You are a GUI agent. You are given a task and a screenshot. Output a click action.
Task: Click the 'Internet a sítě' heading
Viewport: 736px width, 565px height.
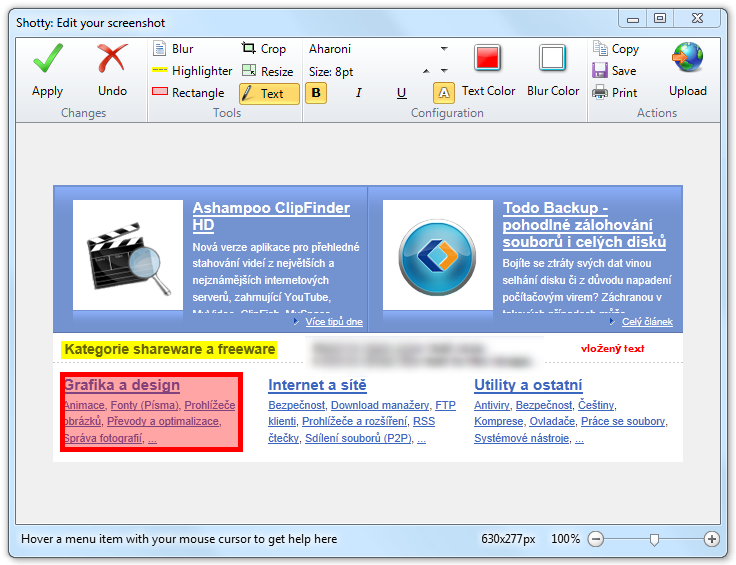click(317, 385)
